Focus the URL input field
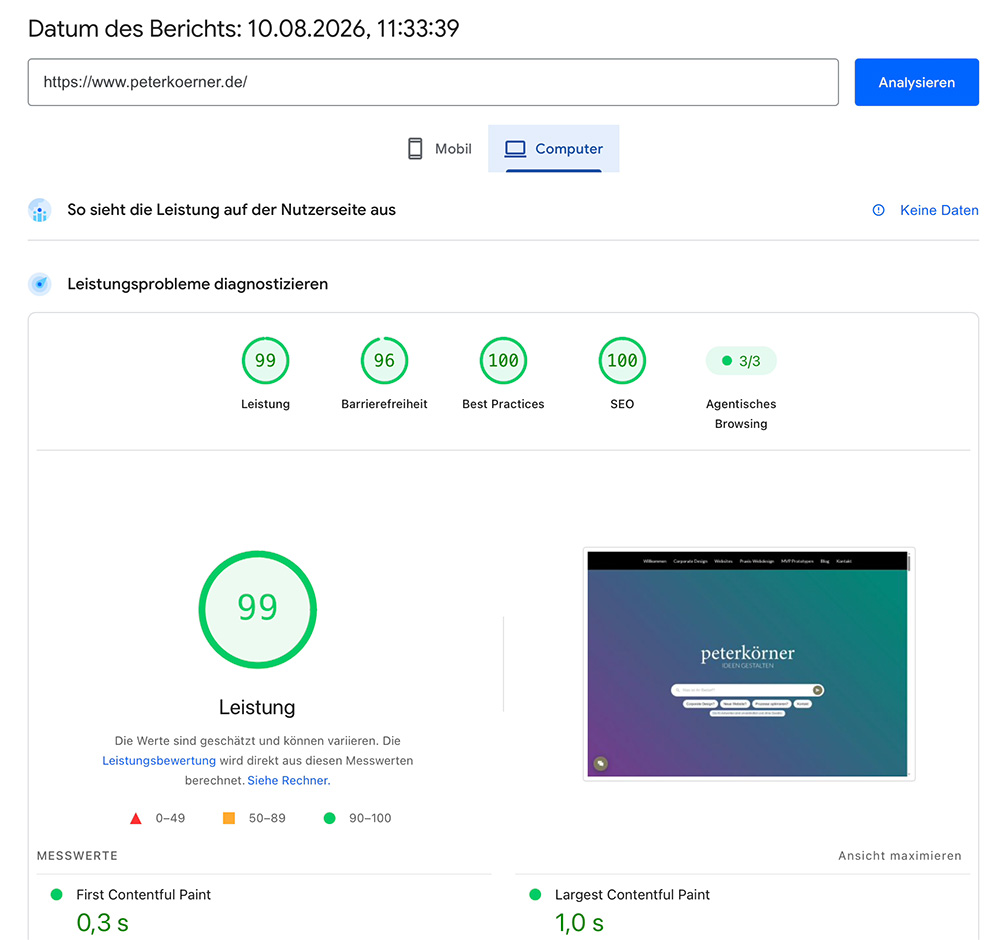The height and width of the screenshot is (940, 1000). [x=433, y=82]
